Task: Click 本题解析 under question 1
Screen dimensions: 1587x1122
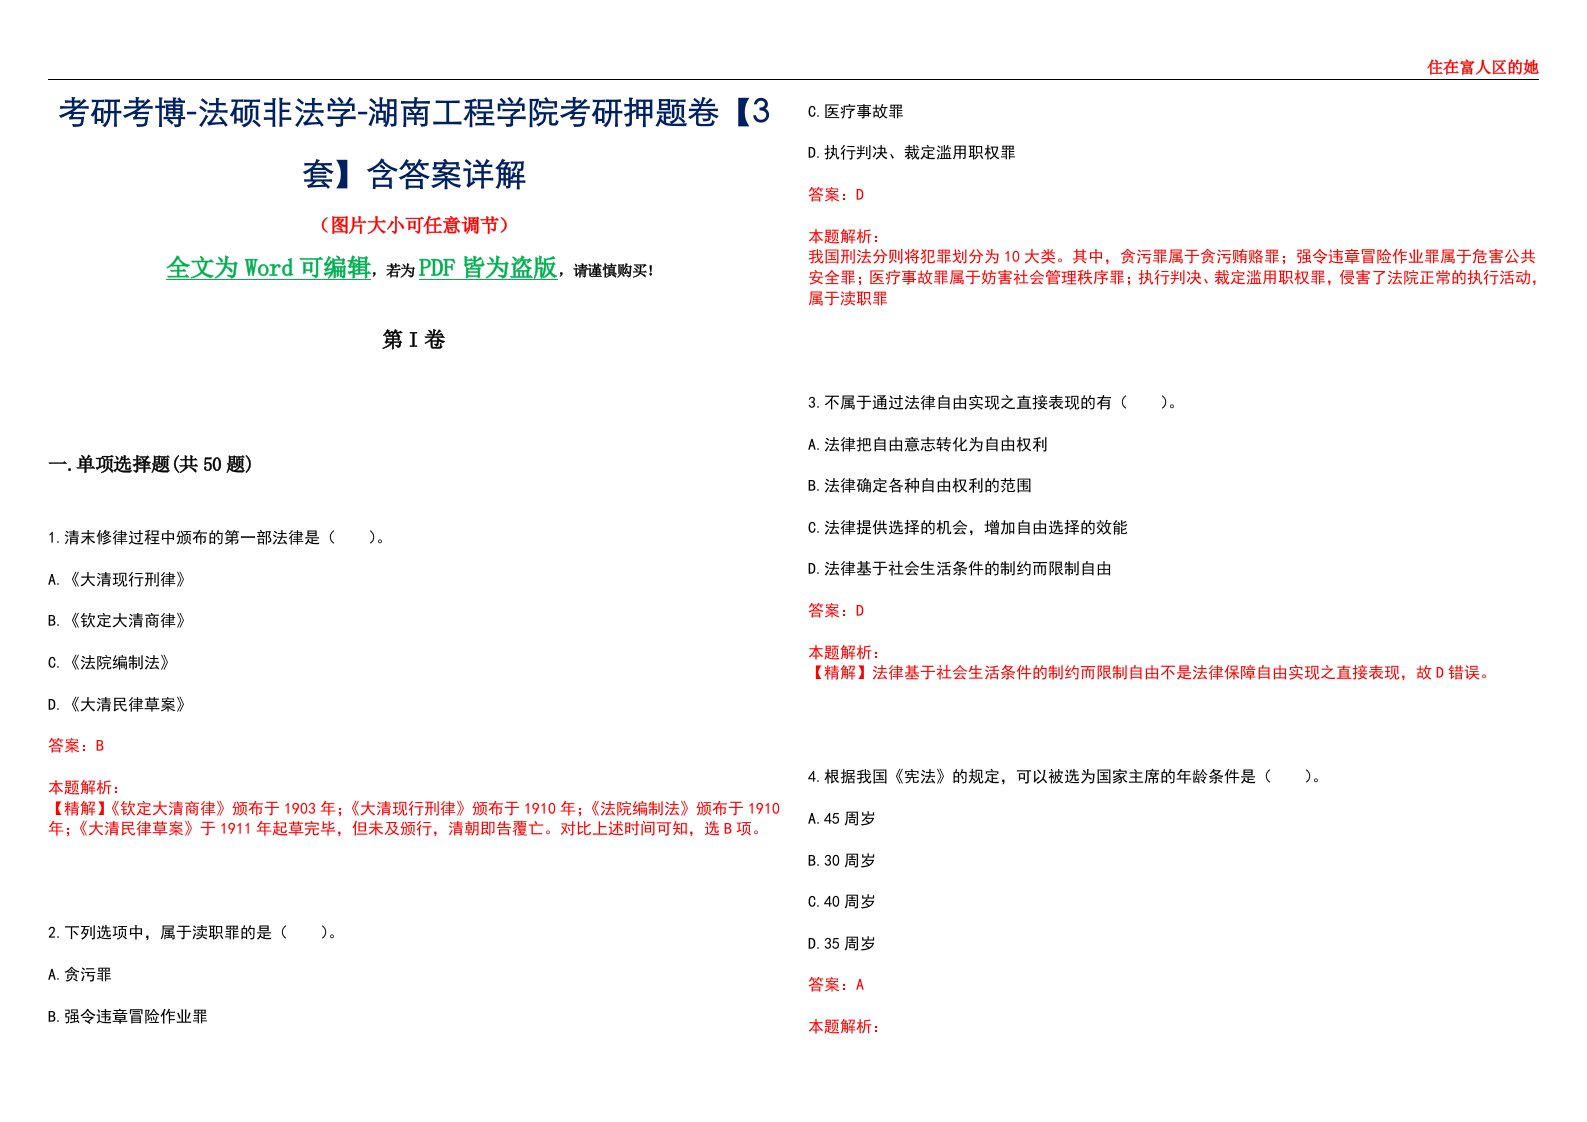Action: point(84,788)
